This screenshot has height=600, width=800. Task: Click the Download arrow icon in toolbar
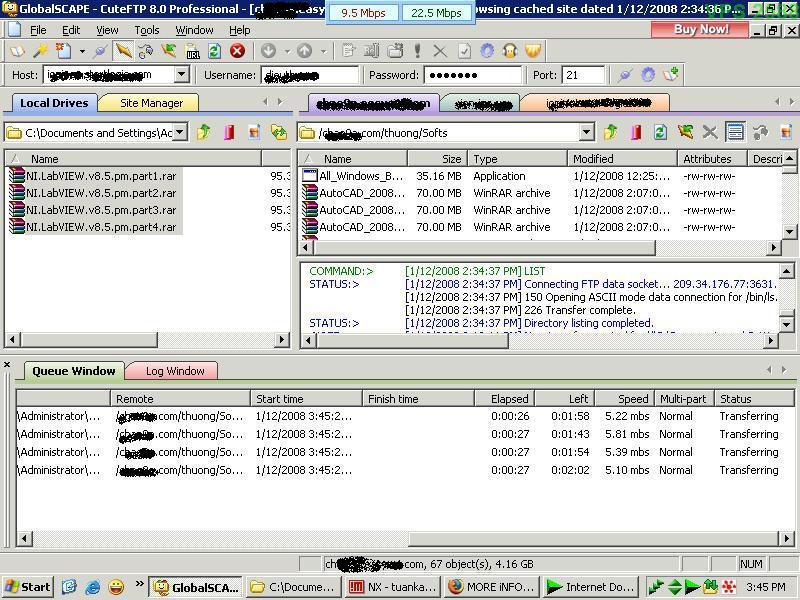point(268,51)
